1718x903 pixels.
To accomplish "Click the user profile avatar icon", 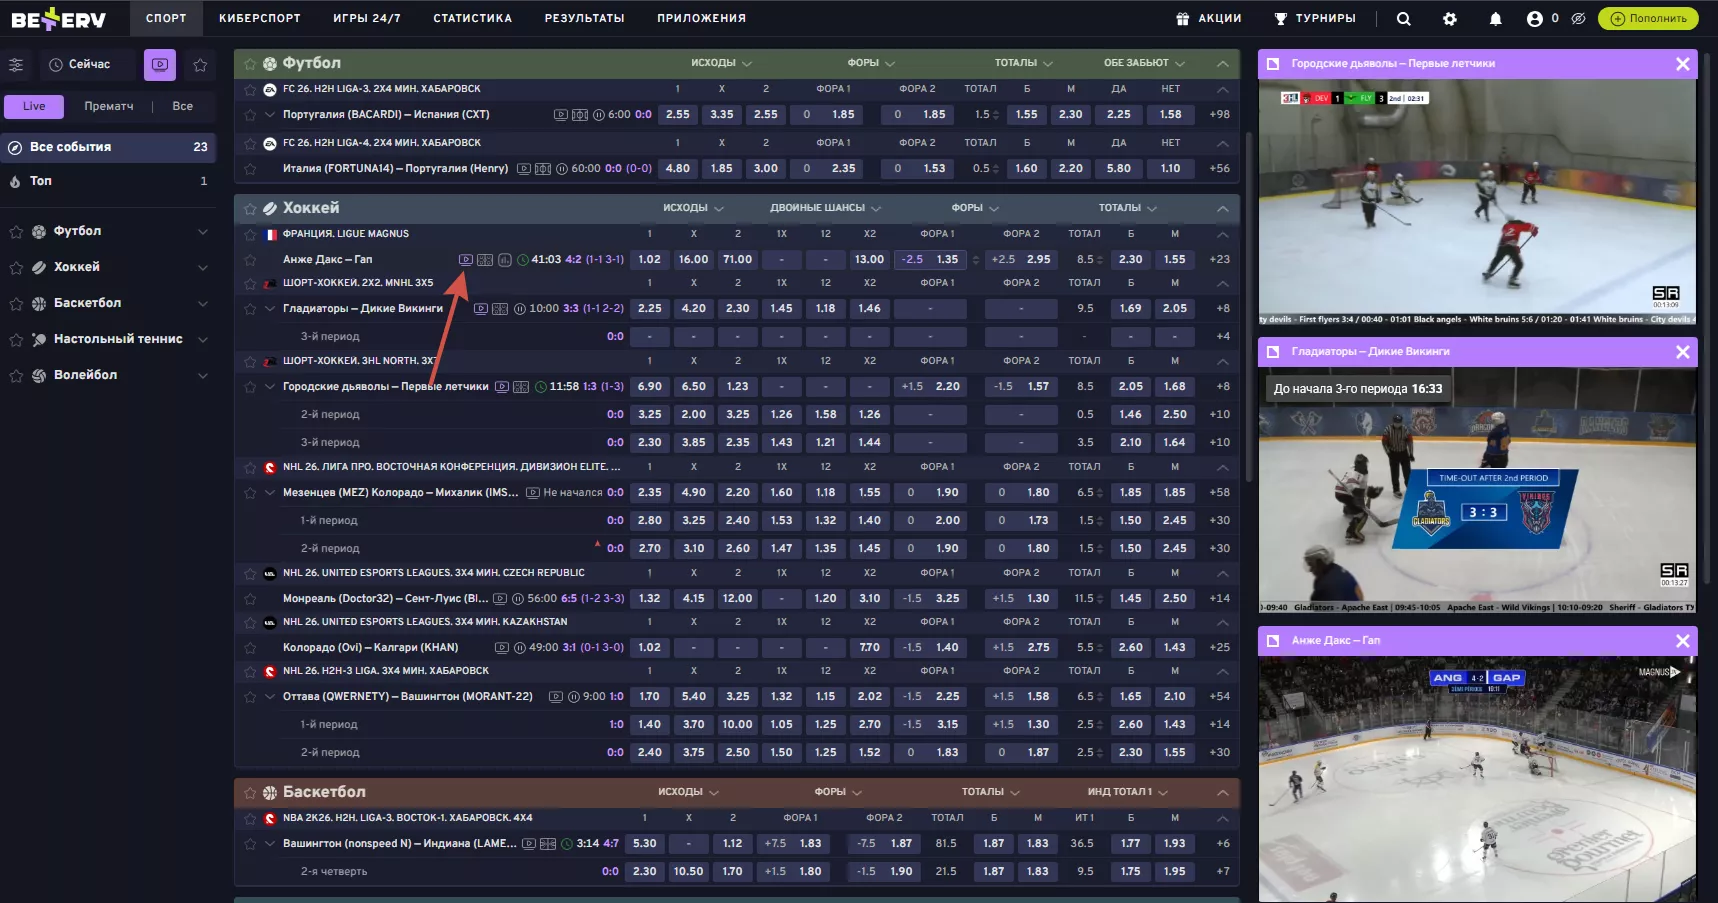I will [x=1534, y=19].
